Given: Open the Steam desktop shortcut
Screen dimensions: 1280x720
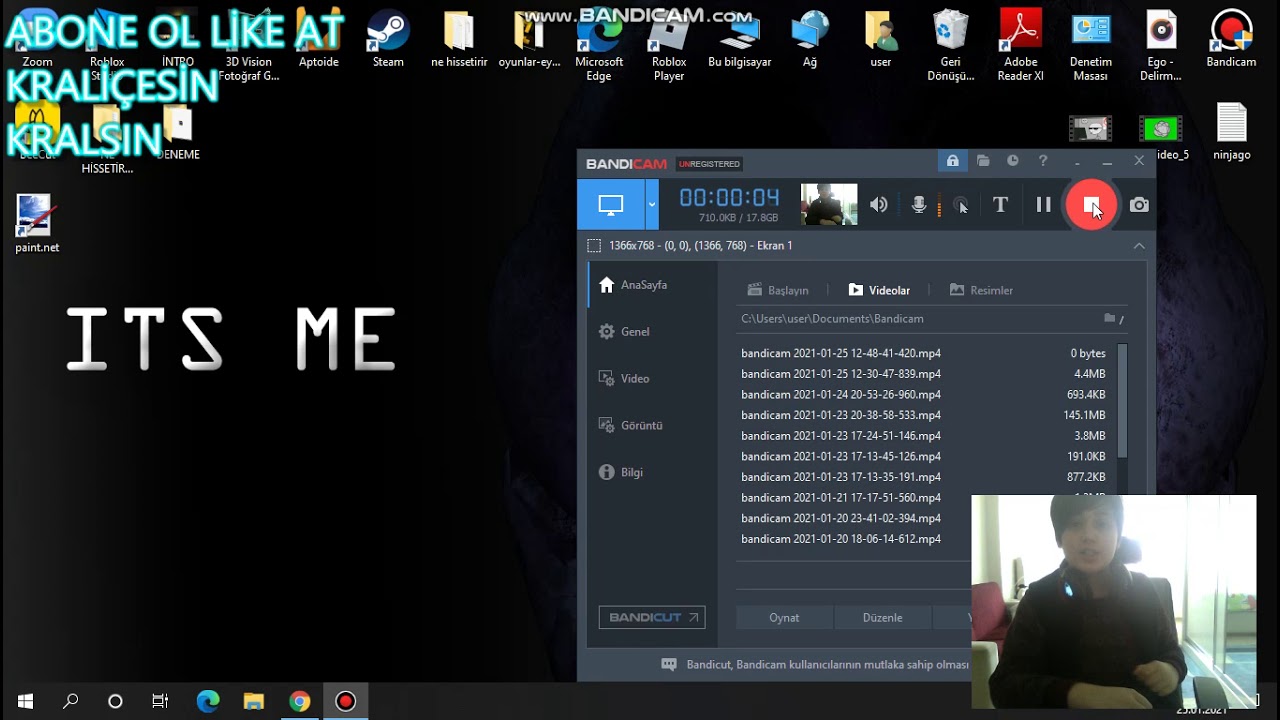Looking at the screenshot, I should pos(388,40).
